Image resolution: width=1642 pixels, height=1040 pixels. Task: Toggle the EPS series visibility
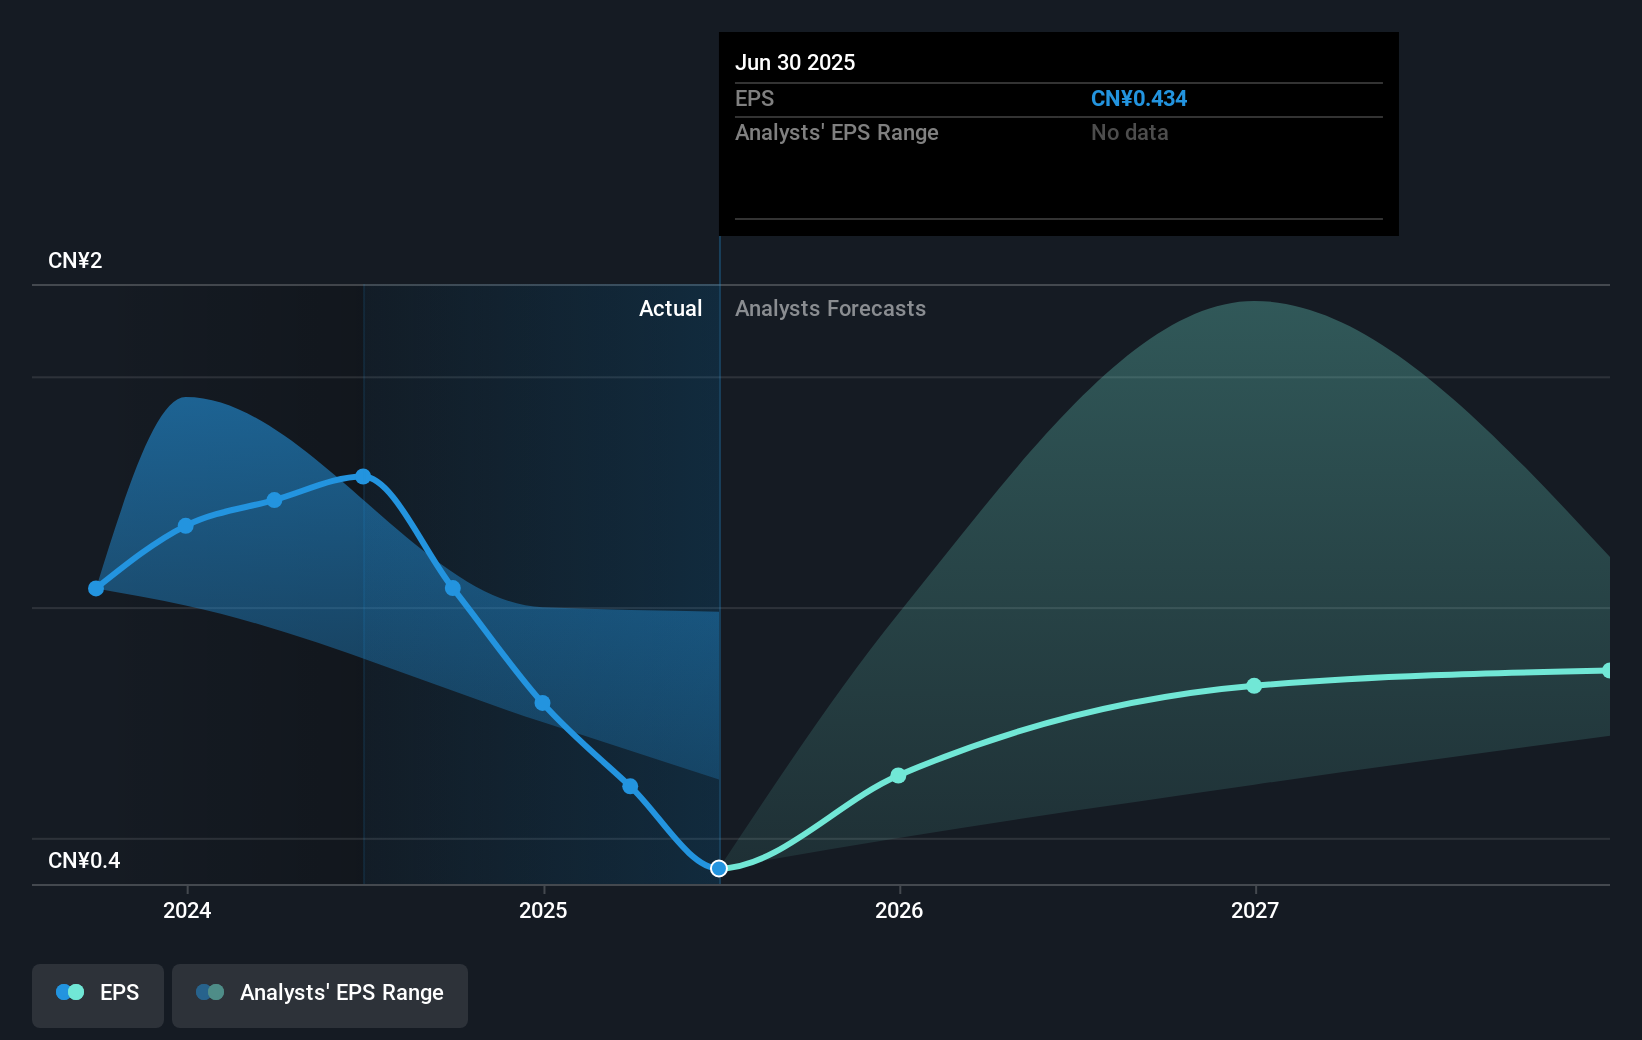click(97, 993)
